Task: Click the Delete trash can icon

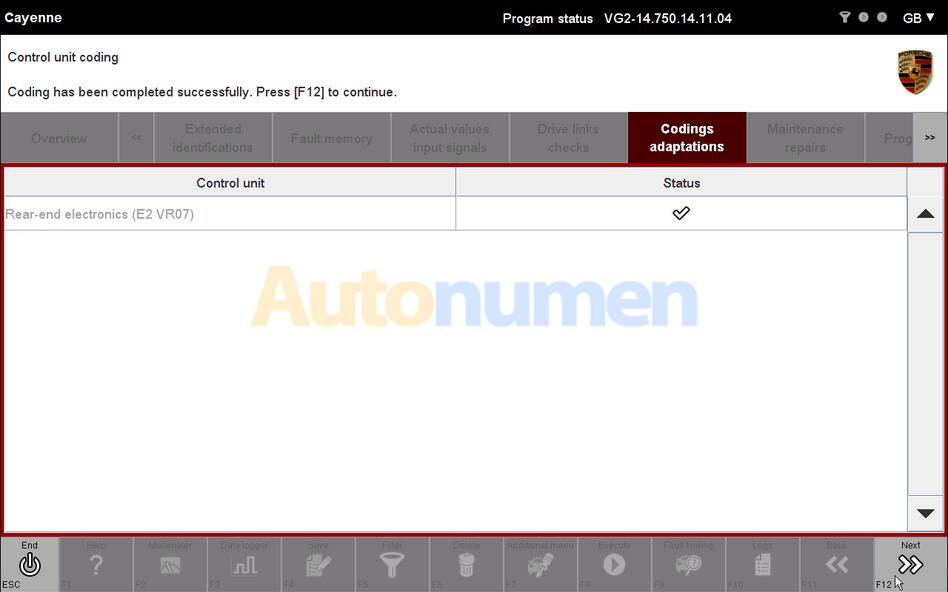Action: coord(466,565)
